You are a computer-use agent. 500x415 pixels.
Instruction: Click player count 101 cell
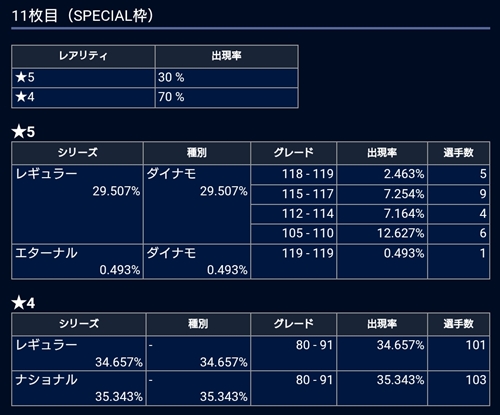point(459,353)
